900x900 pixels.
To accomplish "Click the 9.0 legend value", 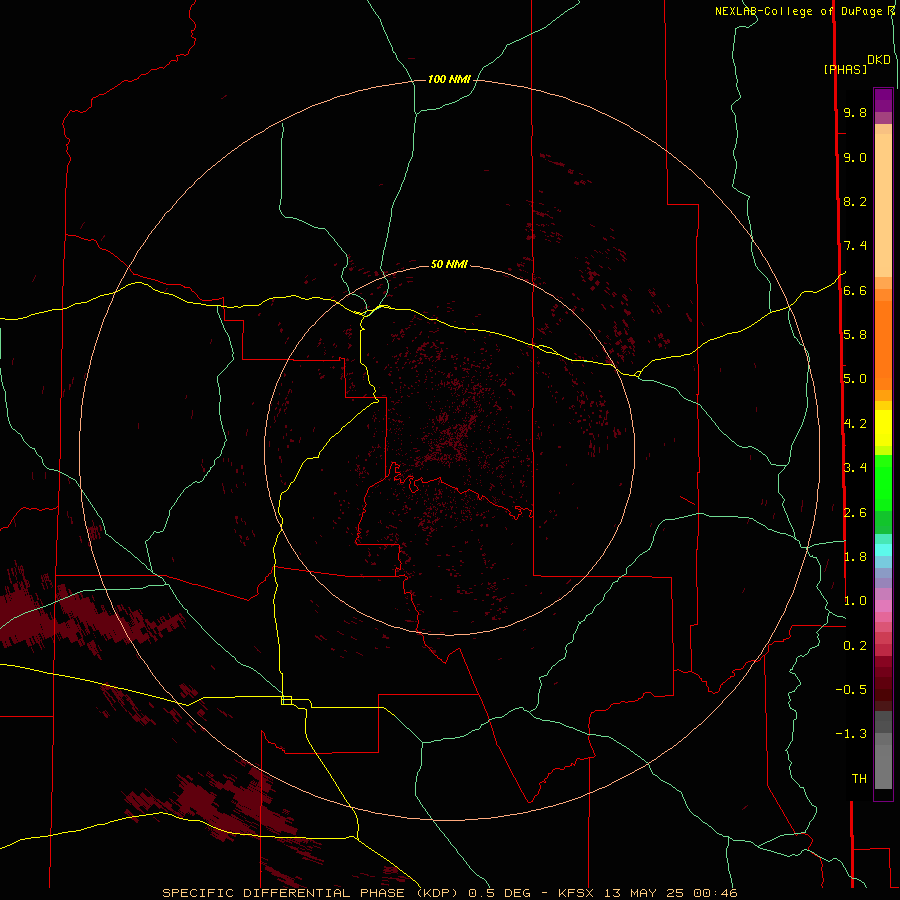I will [855, 157].
